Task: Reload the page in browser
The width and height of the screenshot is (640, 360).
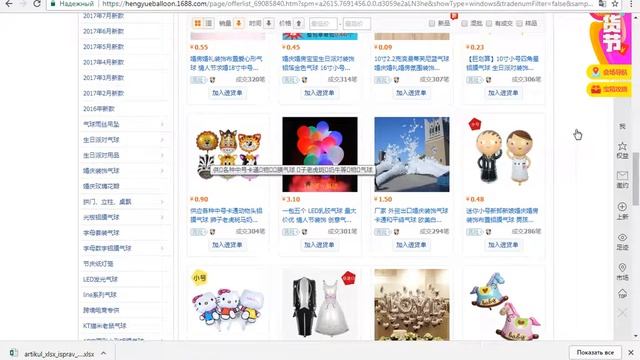Action: coord(37,4)
